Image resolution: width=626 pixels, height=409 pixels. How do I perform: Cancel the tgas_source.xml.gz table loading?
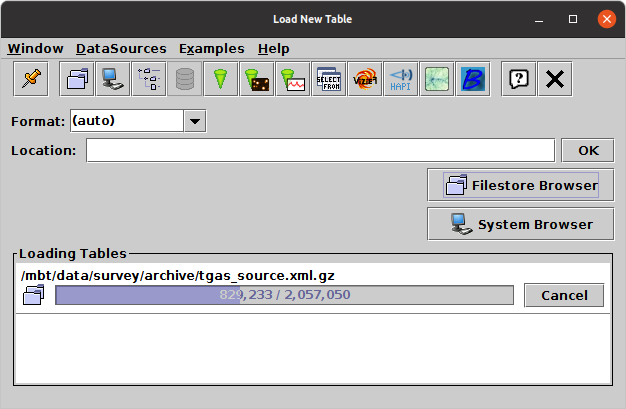click(x=564, y=295)
